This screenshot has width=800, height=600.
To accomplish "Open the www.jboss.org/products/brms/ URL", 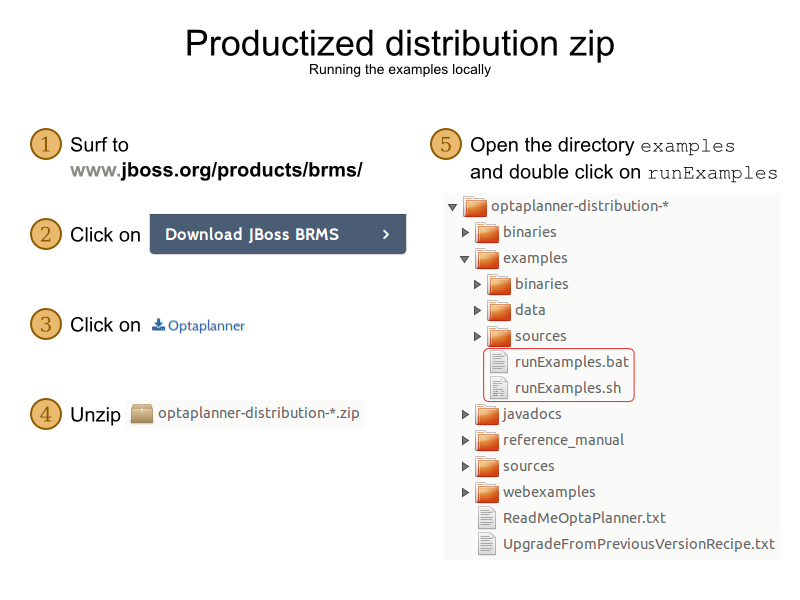I will (215, 170).
